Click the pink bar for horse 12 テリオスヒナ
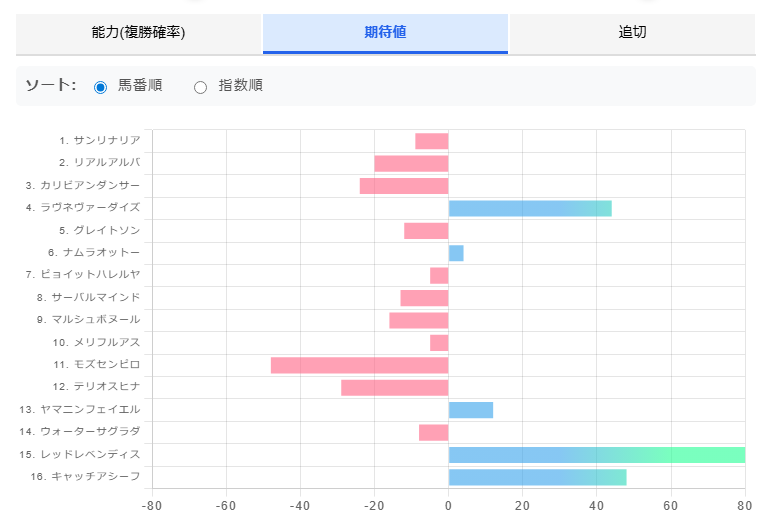The image size is (764, 518). (395, 387)
